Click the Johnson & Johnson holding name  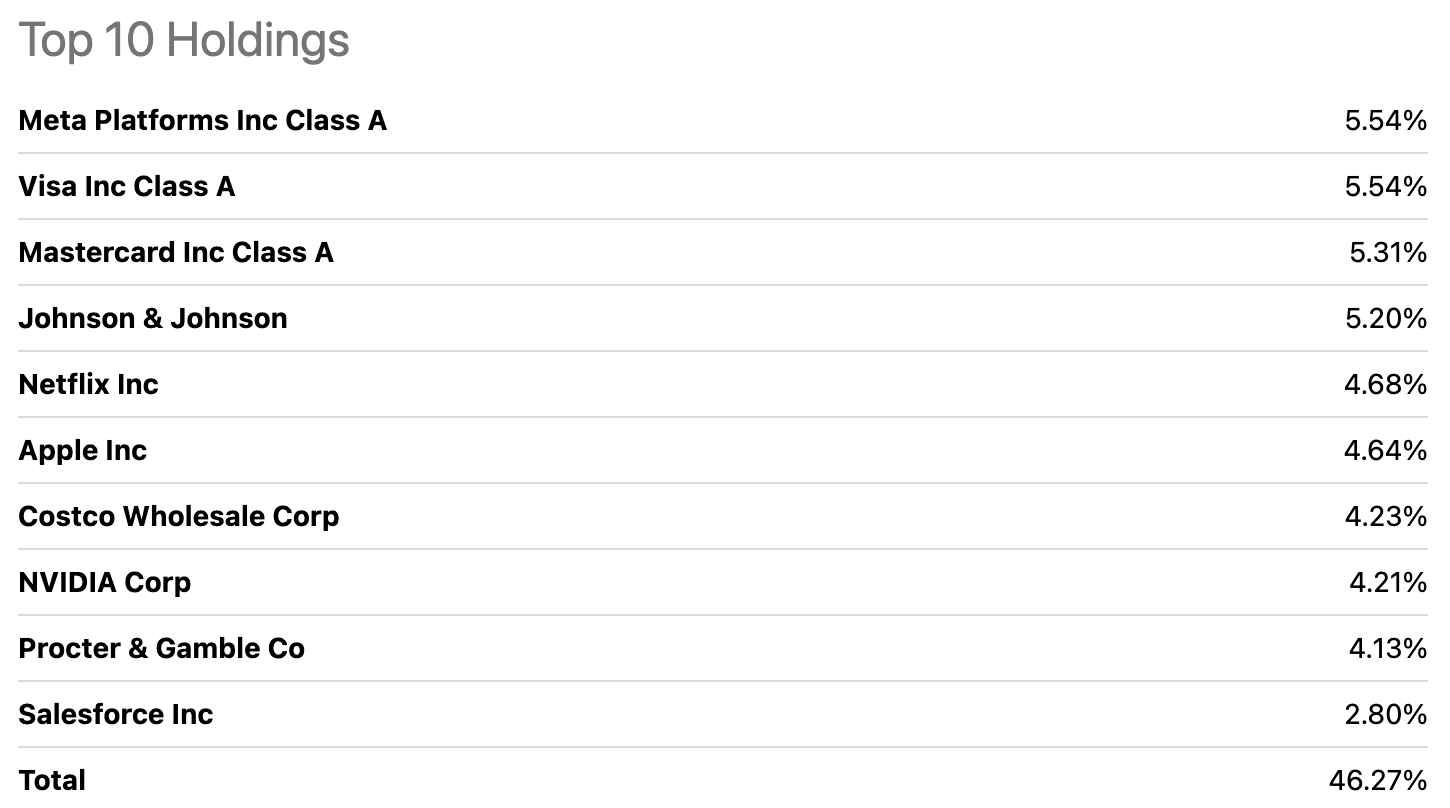[x=153, y=319]
